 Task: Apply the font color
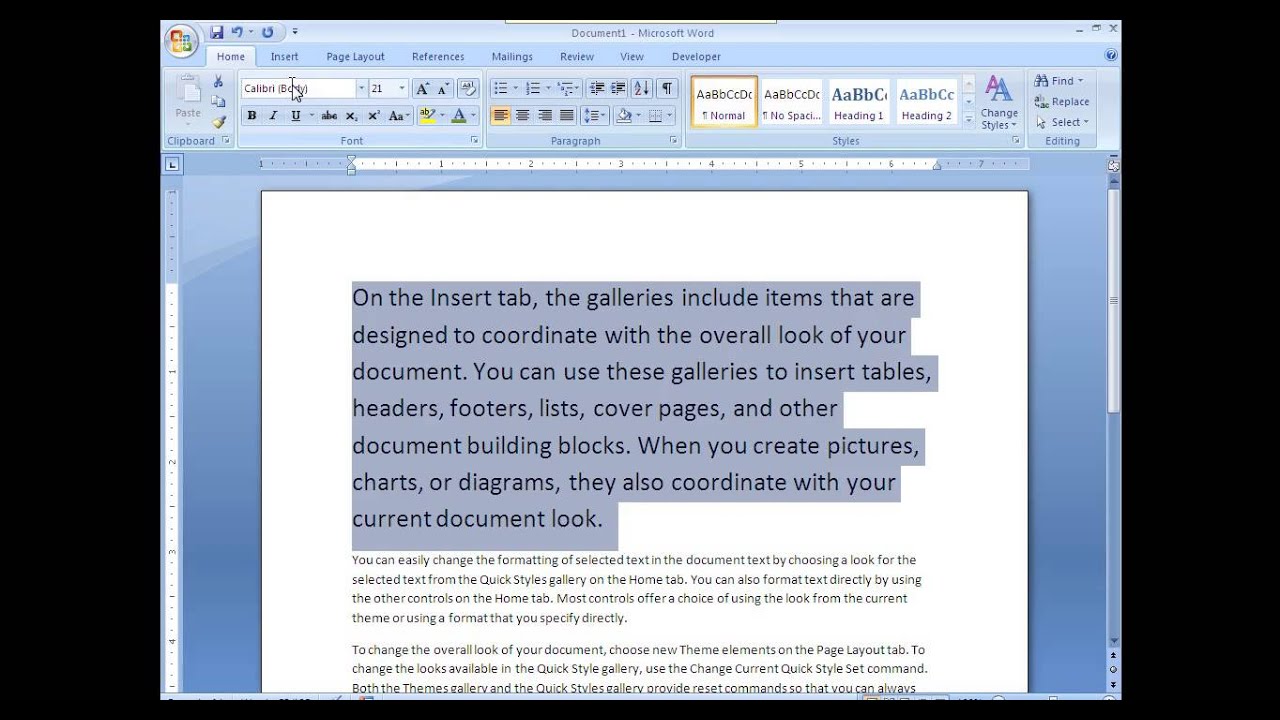coord(459,116)
